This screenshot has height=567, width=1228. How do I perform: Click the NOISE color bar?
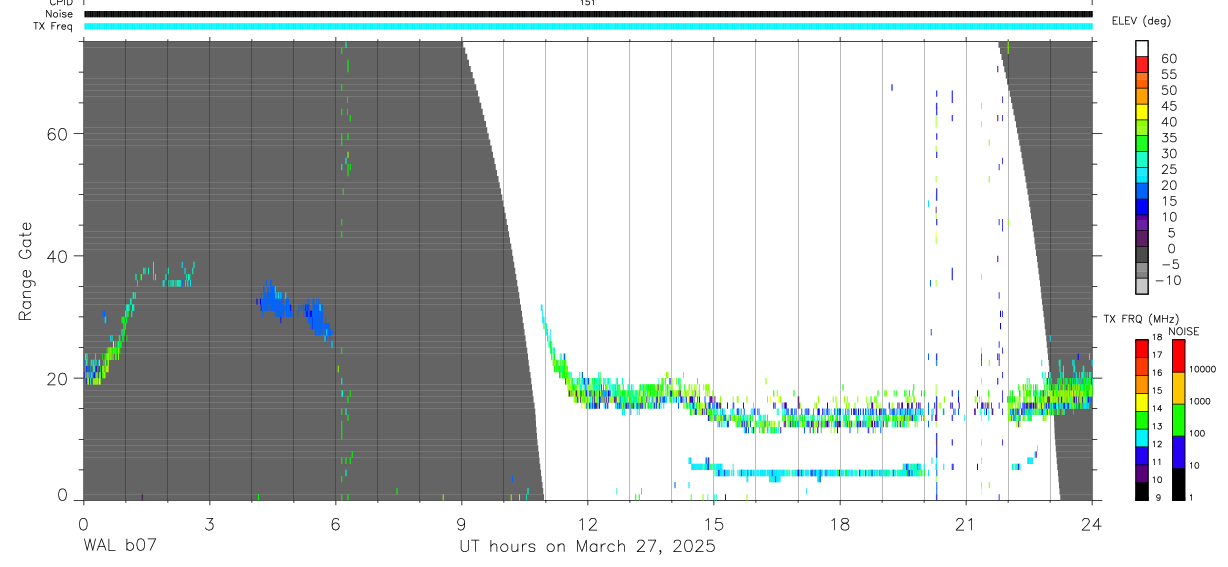(x=1180, y=419)
